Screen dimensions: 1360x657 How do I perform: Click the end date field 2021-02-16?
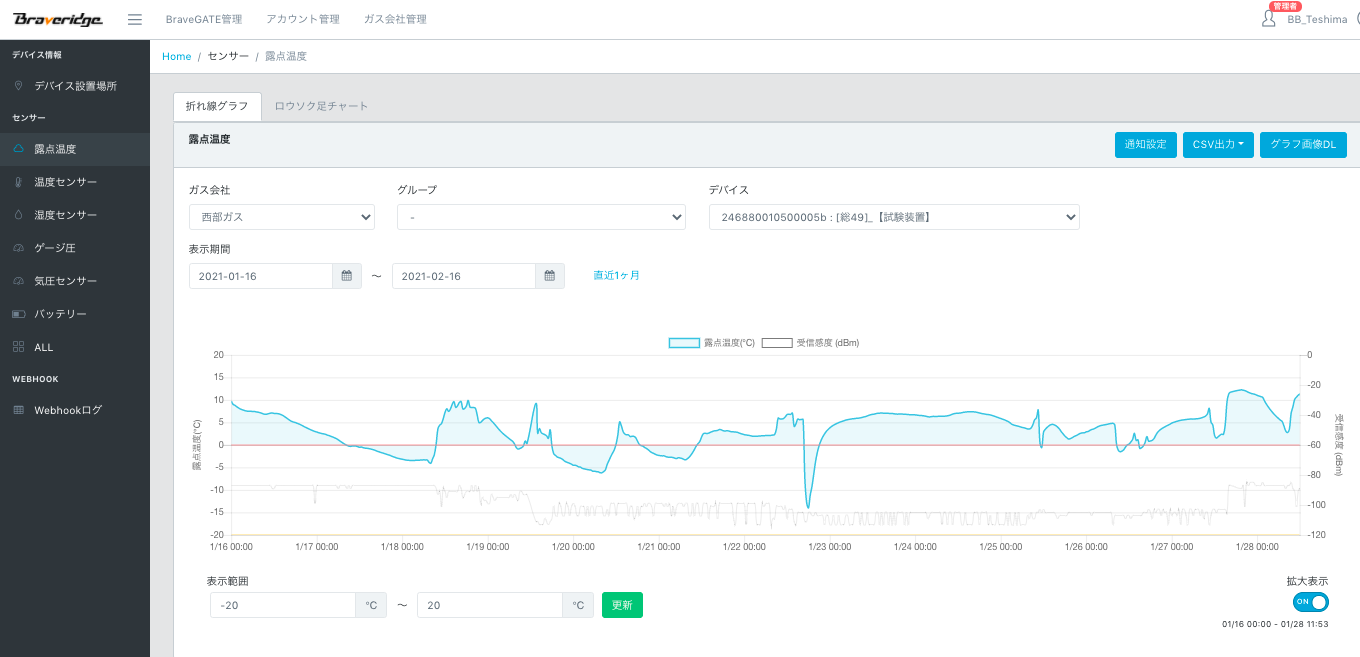(464, 276)
